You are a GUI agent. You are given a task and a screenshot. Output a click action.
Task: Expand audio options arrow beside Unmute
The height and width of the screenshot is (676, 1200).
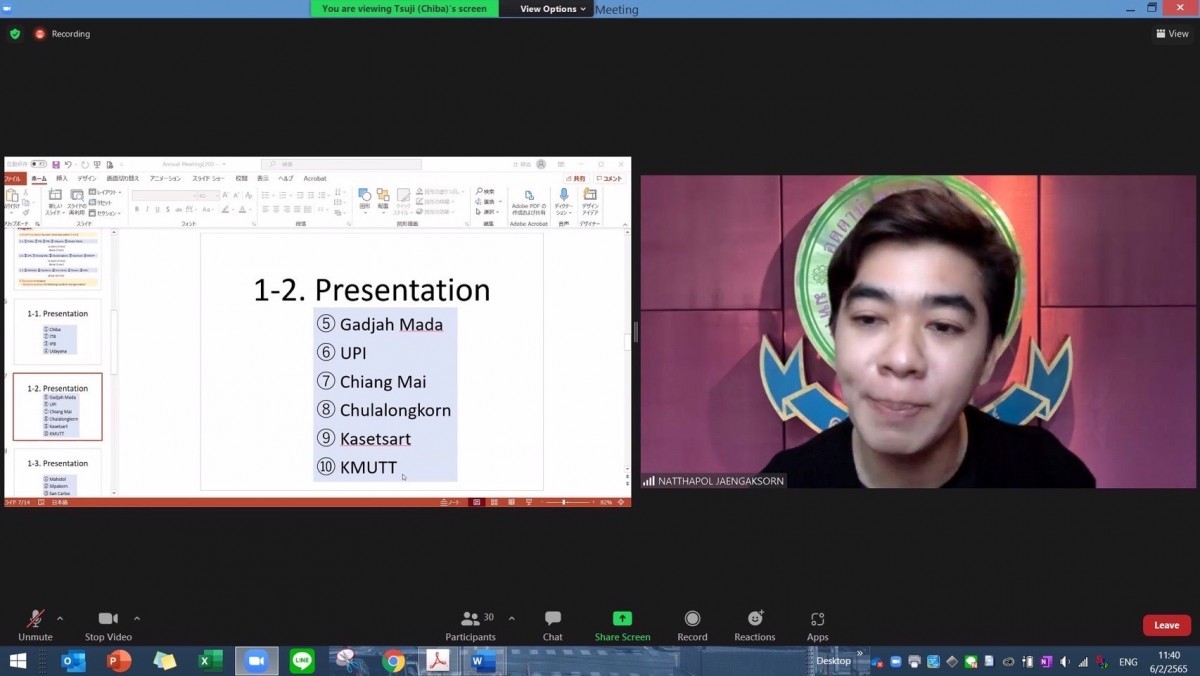(60, 619)
